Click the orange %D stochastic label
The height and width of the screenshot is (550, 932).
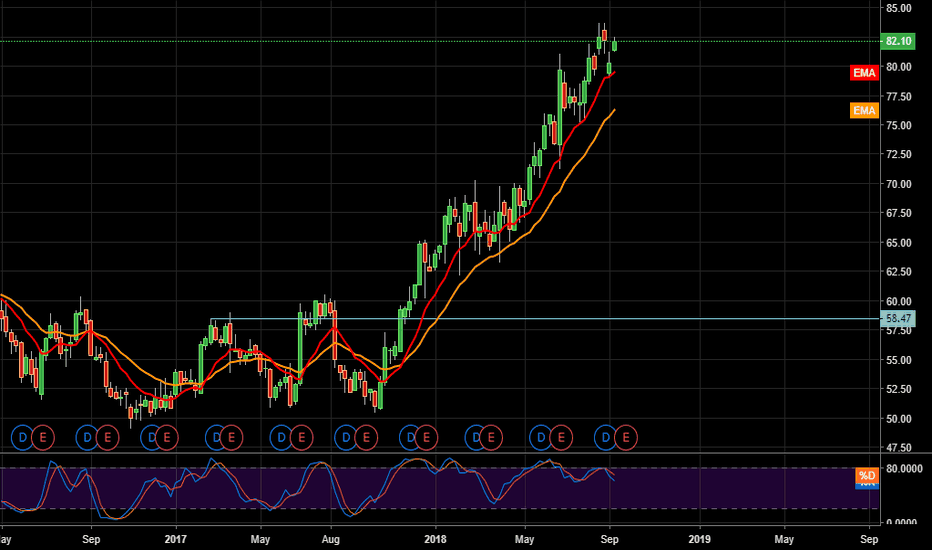pyautogui.click(x=867, y=475)
